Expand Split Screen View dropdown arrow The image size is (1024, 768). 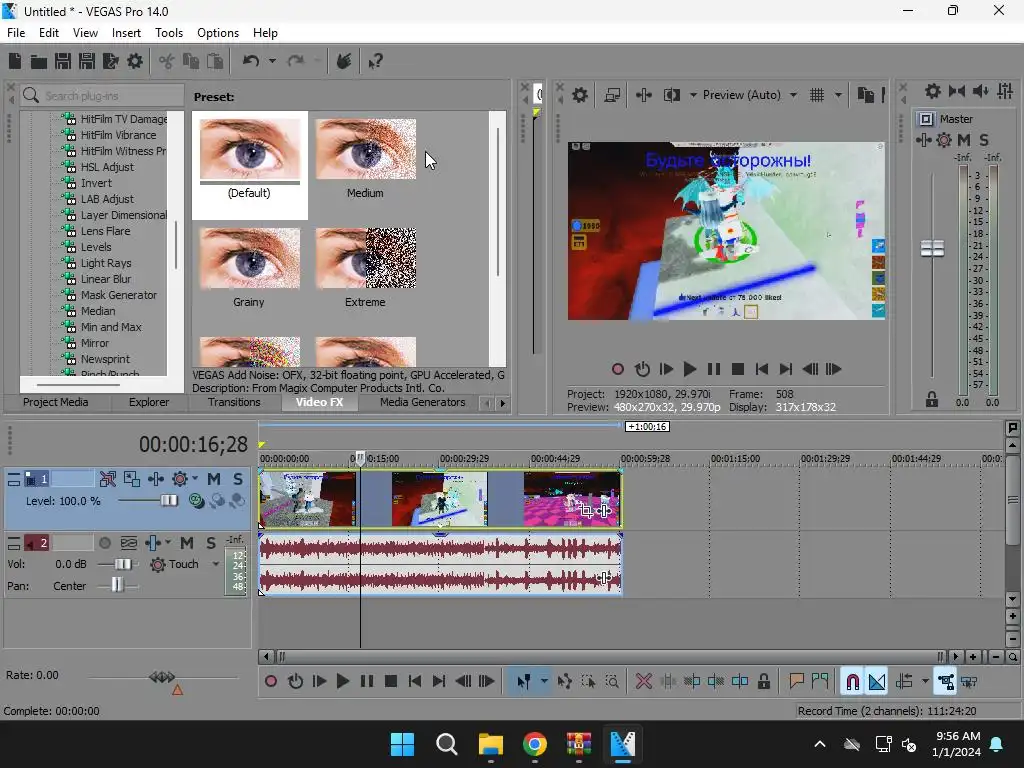pos(693,95)
